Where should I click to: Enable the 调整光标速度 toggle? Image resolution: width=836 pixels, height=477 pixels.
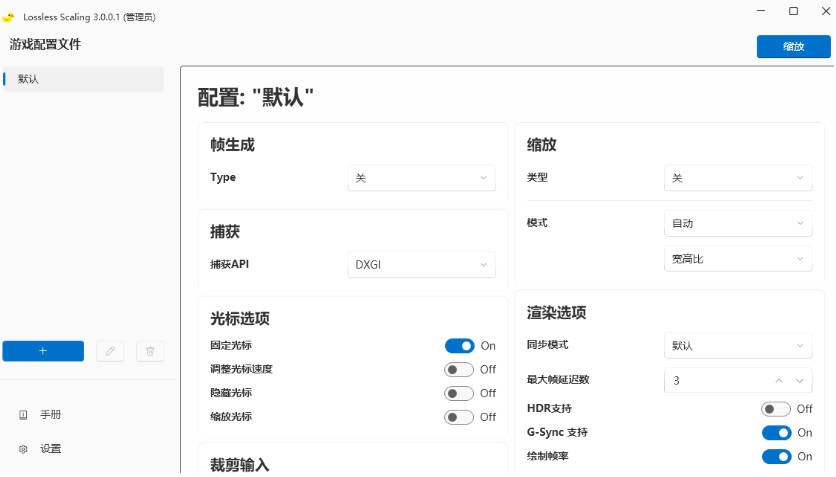[459, 369]
